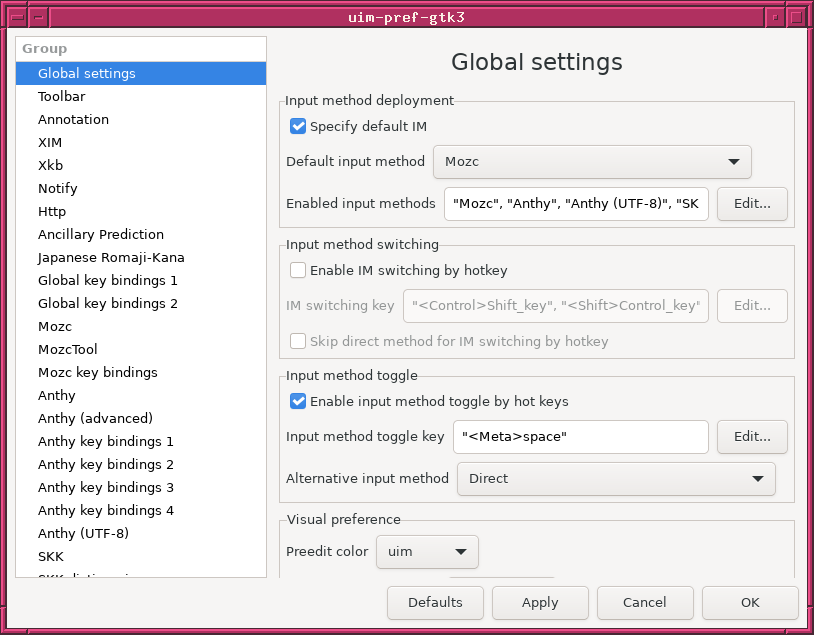Image resolution: width=814 pixels, height=635 pixels.
Task: Open the Global key bindings 1 group
Action: click(x=108, y=280)
